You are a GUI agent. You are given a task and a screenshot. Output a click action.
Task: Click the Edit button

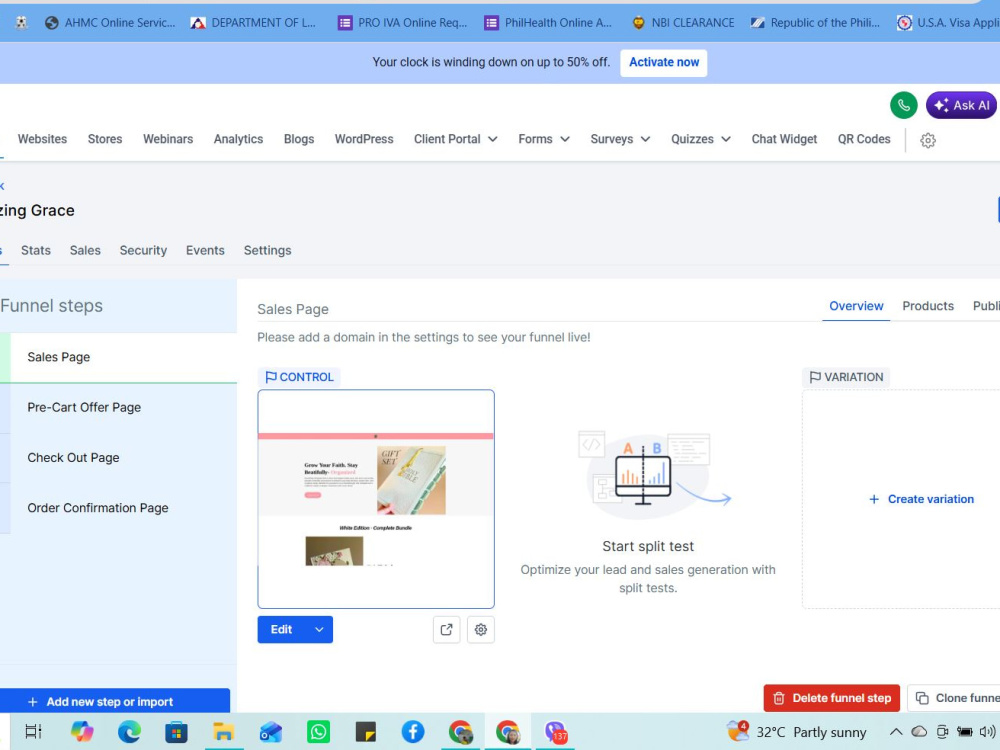pos(281,629)
